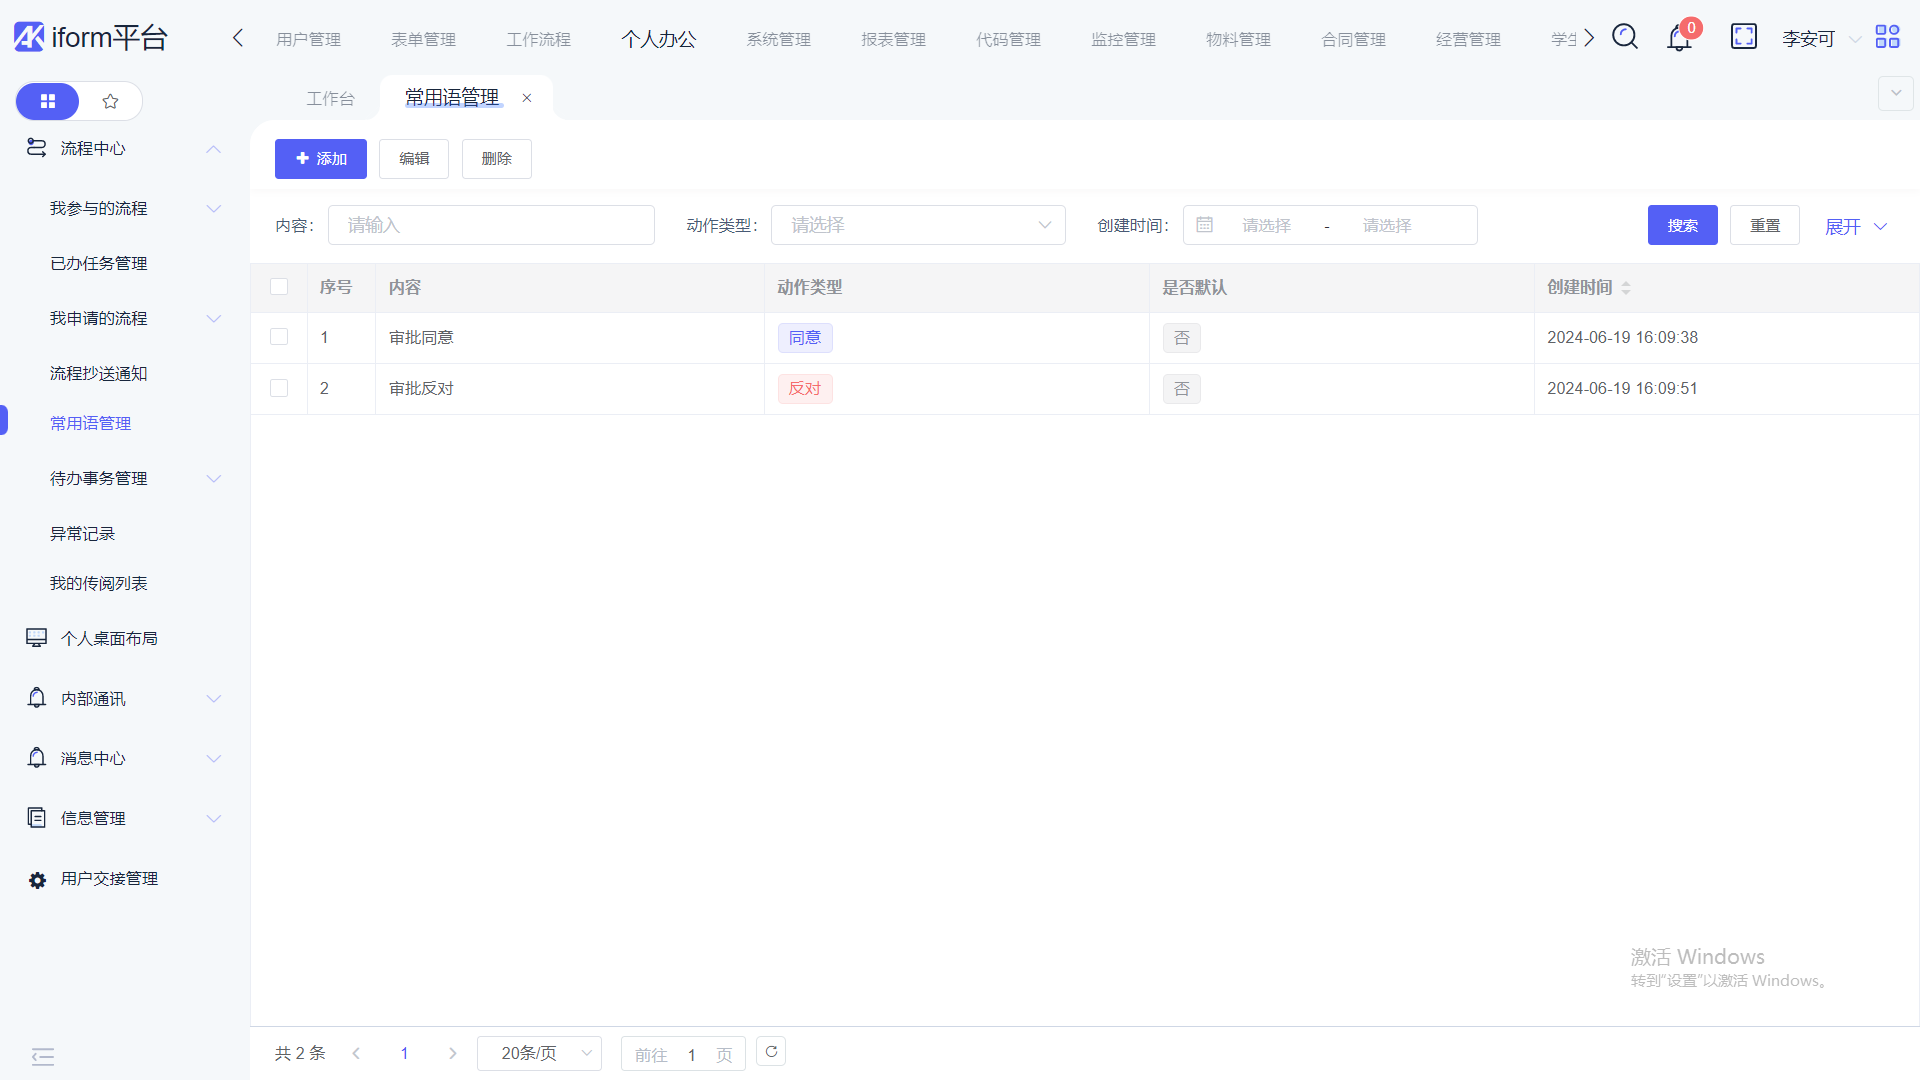Open the 20条/页 page size dropdown

pos(539,1053)
